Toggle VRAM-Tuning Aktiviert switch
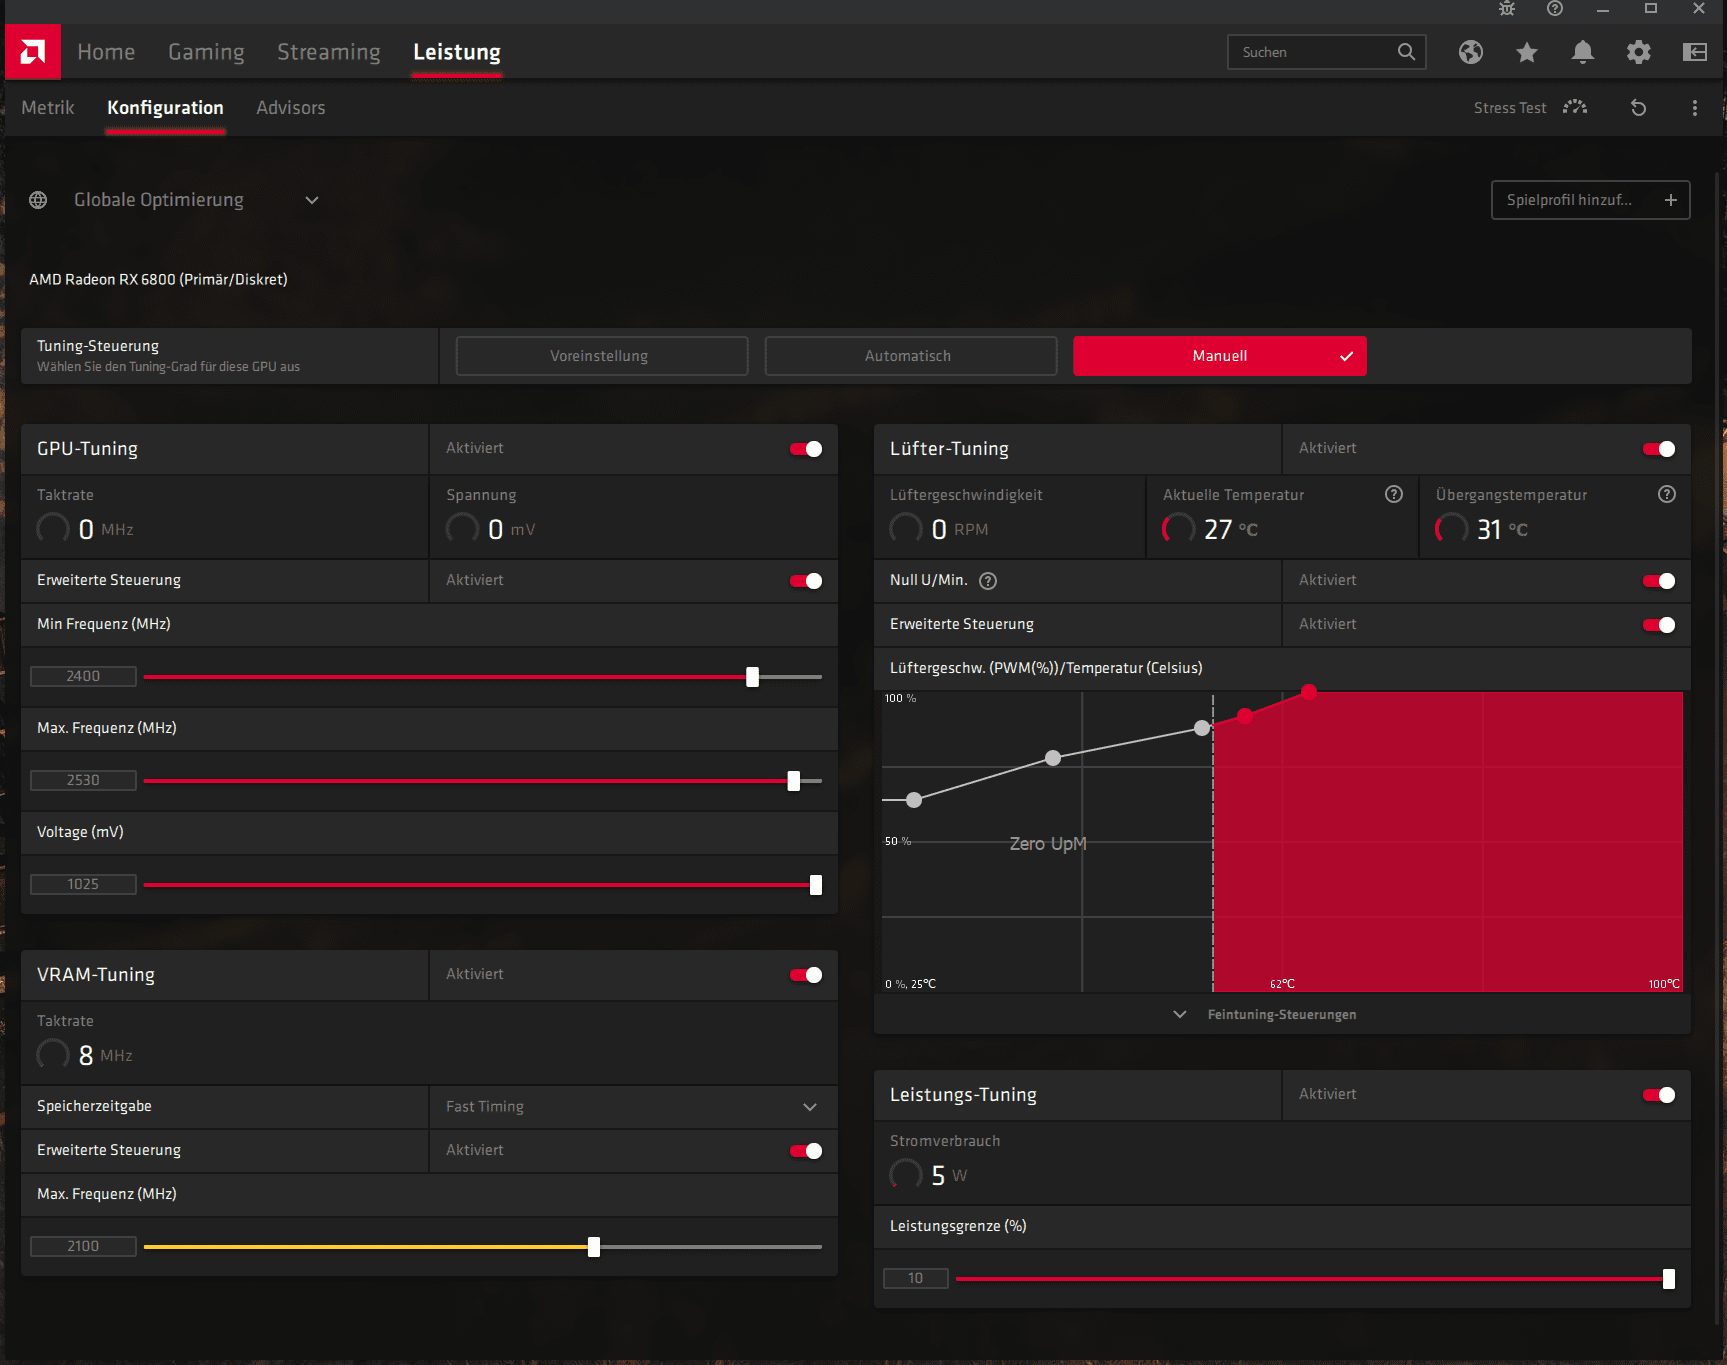1727x1365 pixels. [x=806, y=975]
